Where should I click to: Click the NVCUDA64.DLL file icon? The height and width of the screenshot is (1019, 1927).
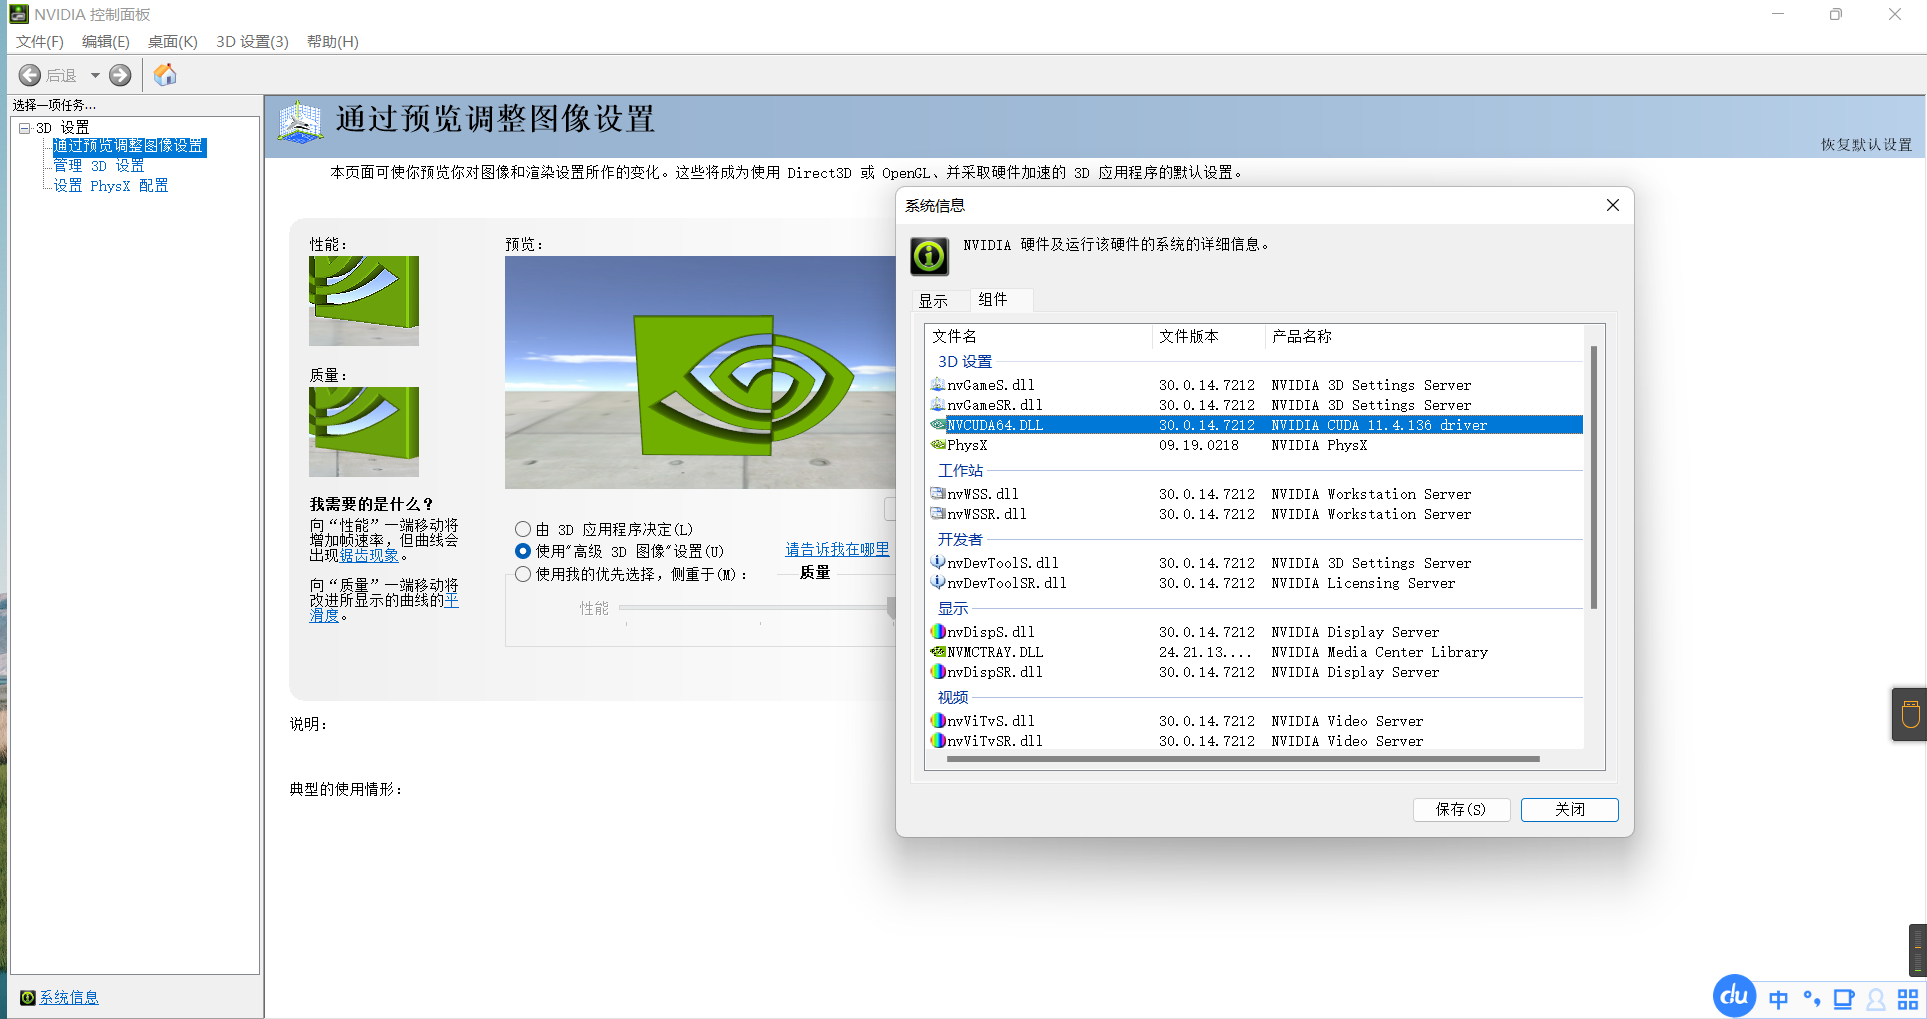tap(938, 424)
